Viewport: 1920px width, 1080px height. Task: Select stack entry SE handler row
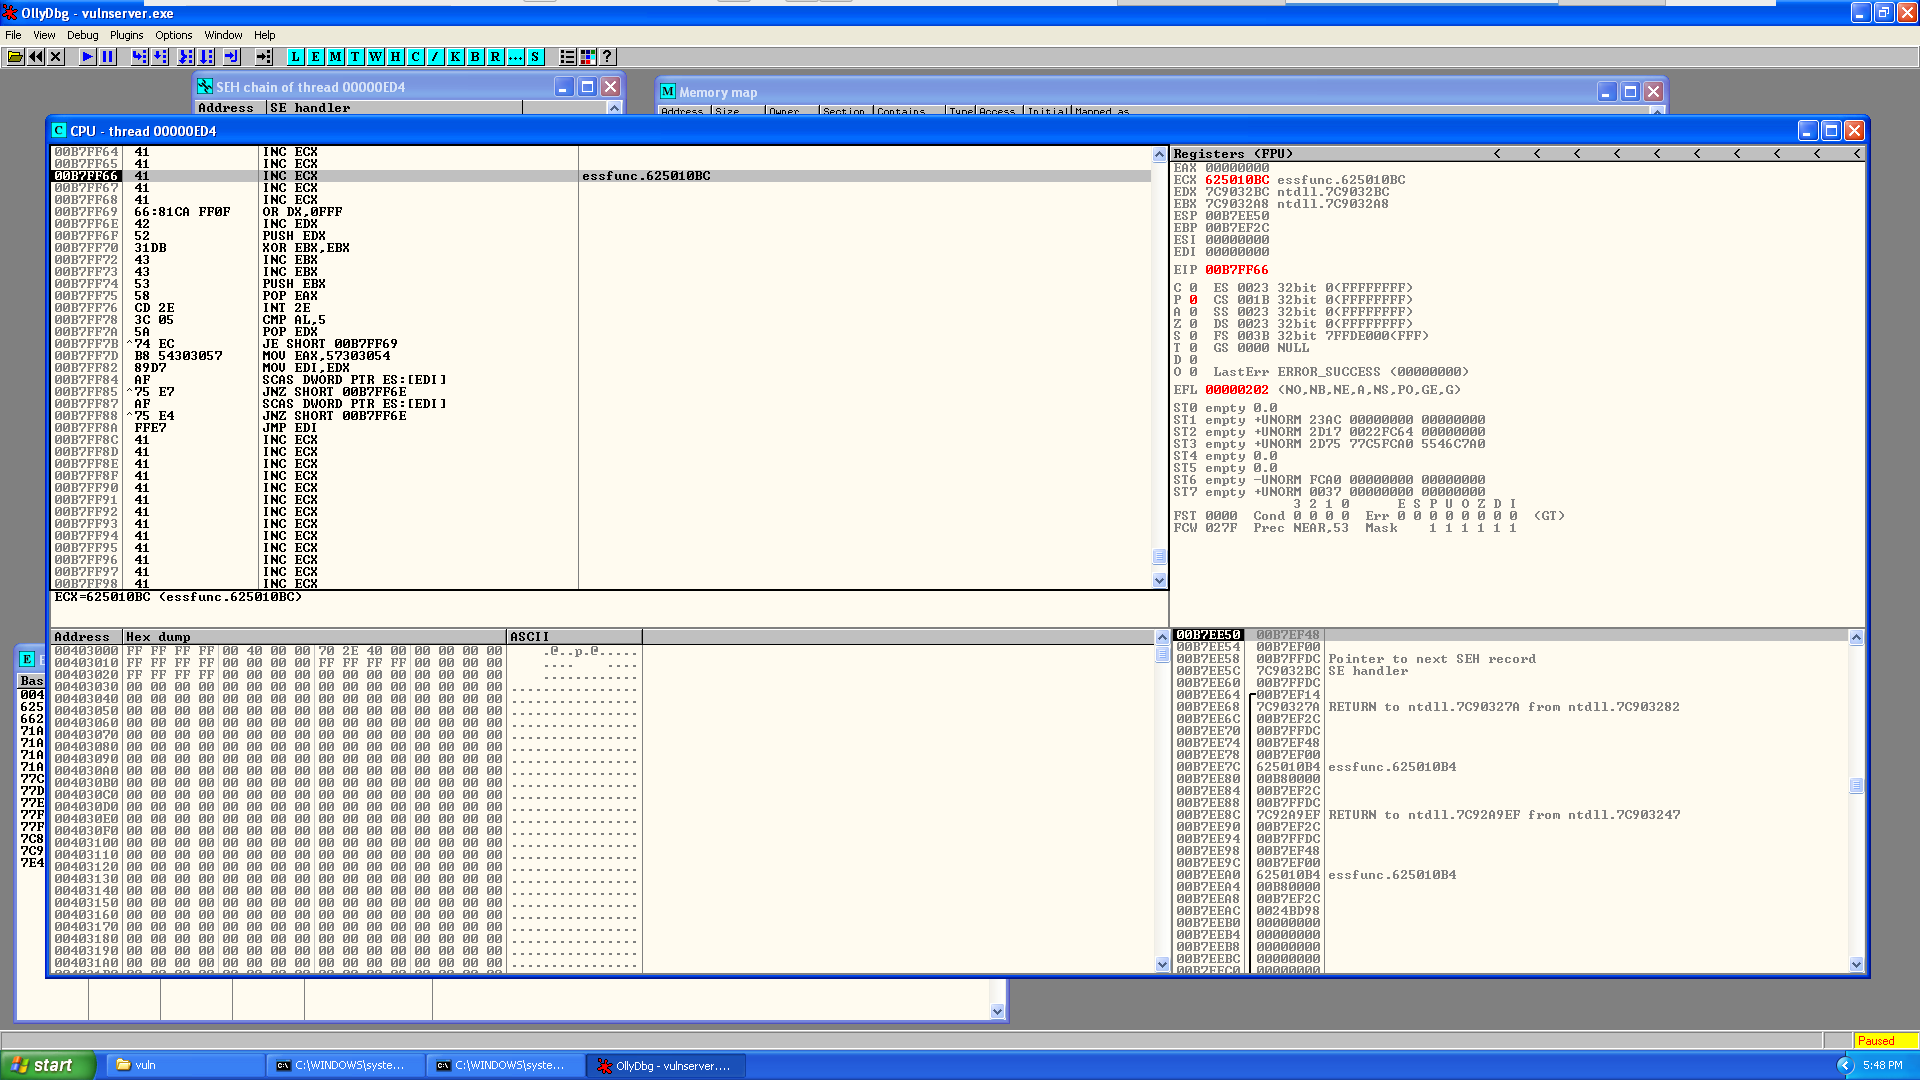[x=1367, y=671]
